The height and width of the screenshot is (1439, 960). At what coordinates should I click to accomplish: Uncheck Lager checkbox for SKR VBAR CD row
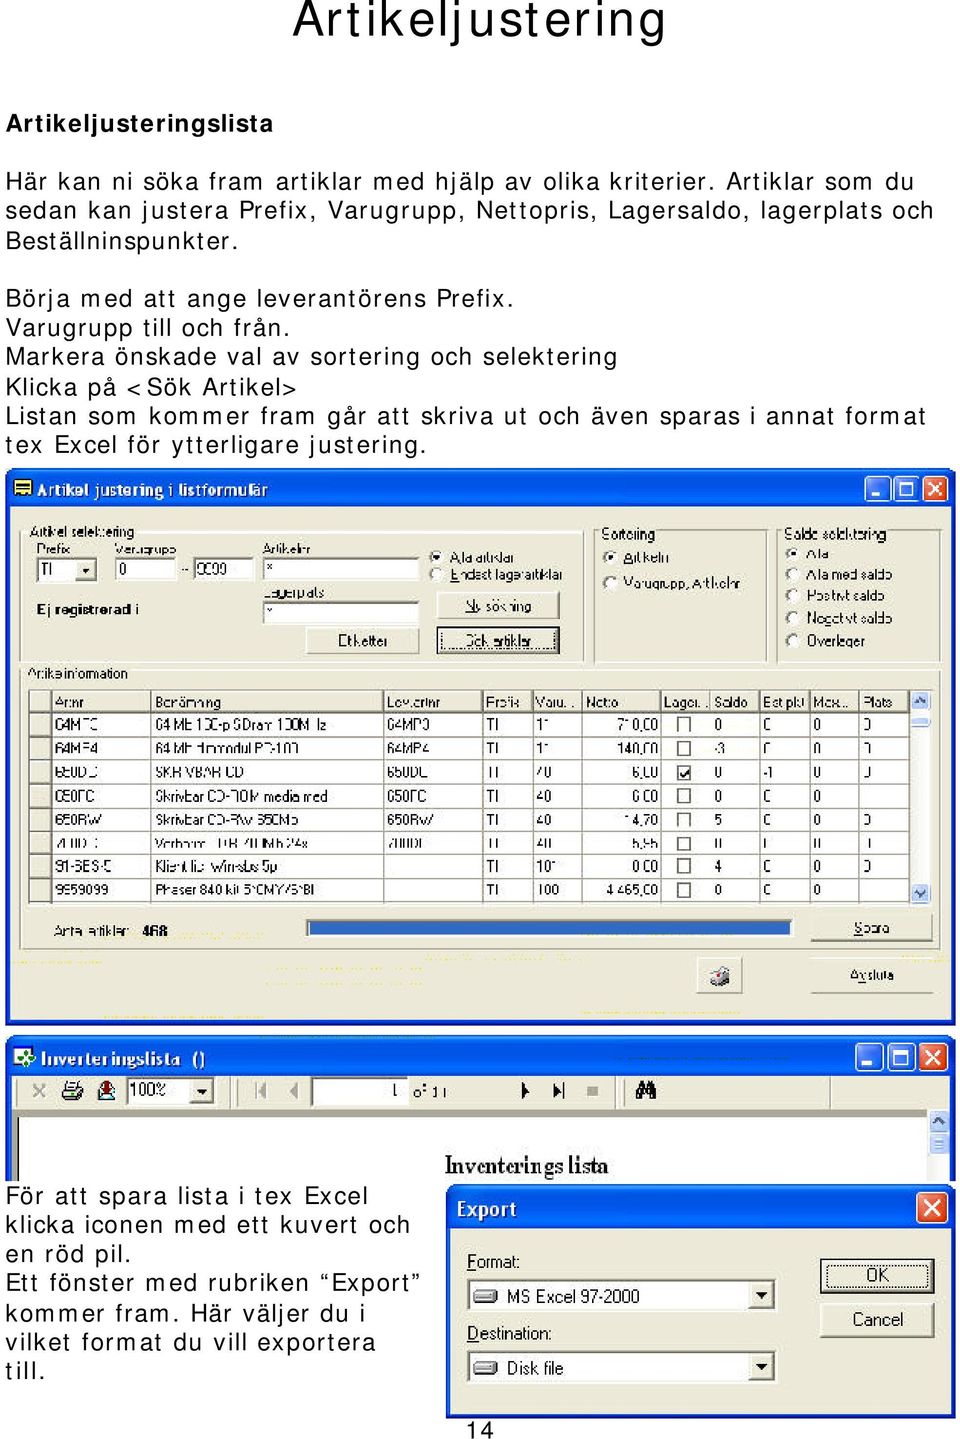(x=684, y=772)
